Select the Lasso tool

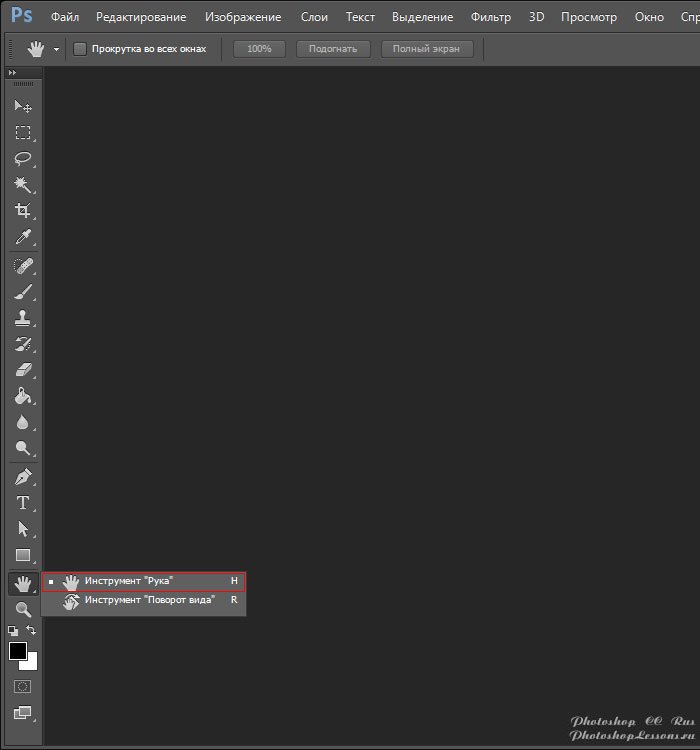(x=23, y=159)
